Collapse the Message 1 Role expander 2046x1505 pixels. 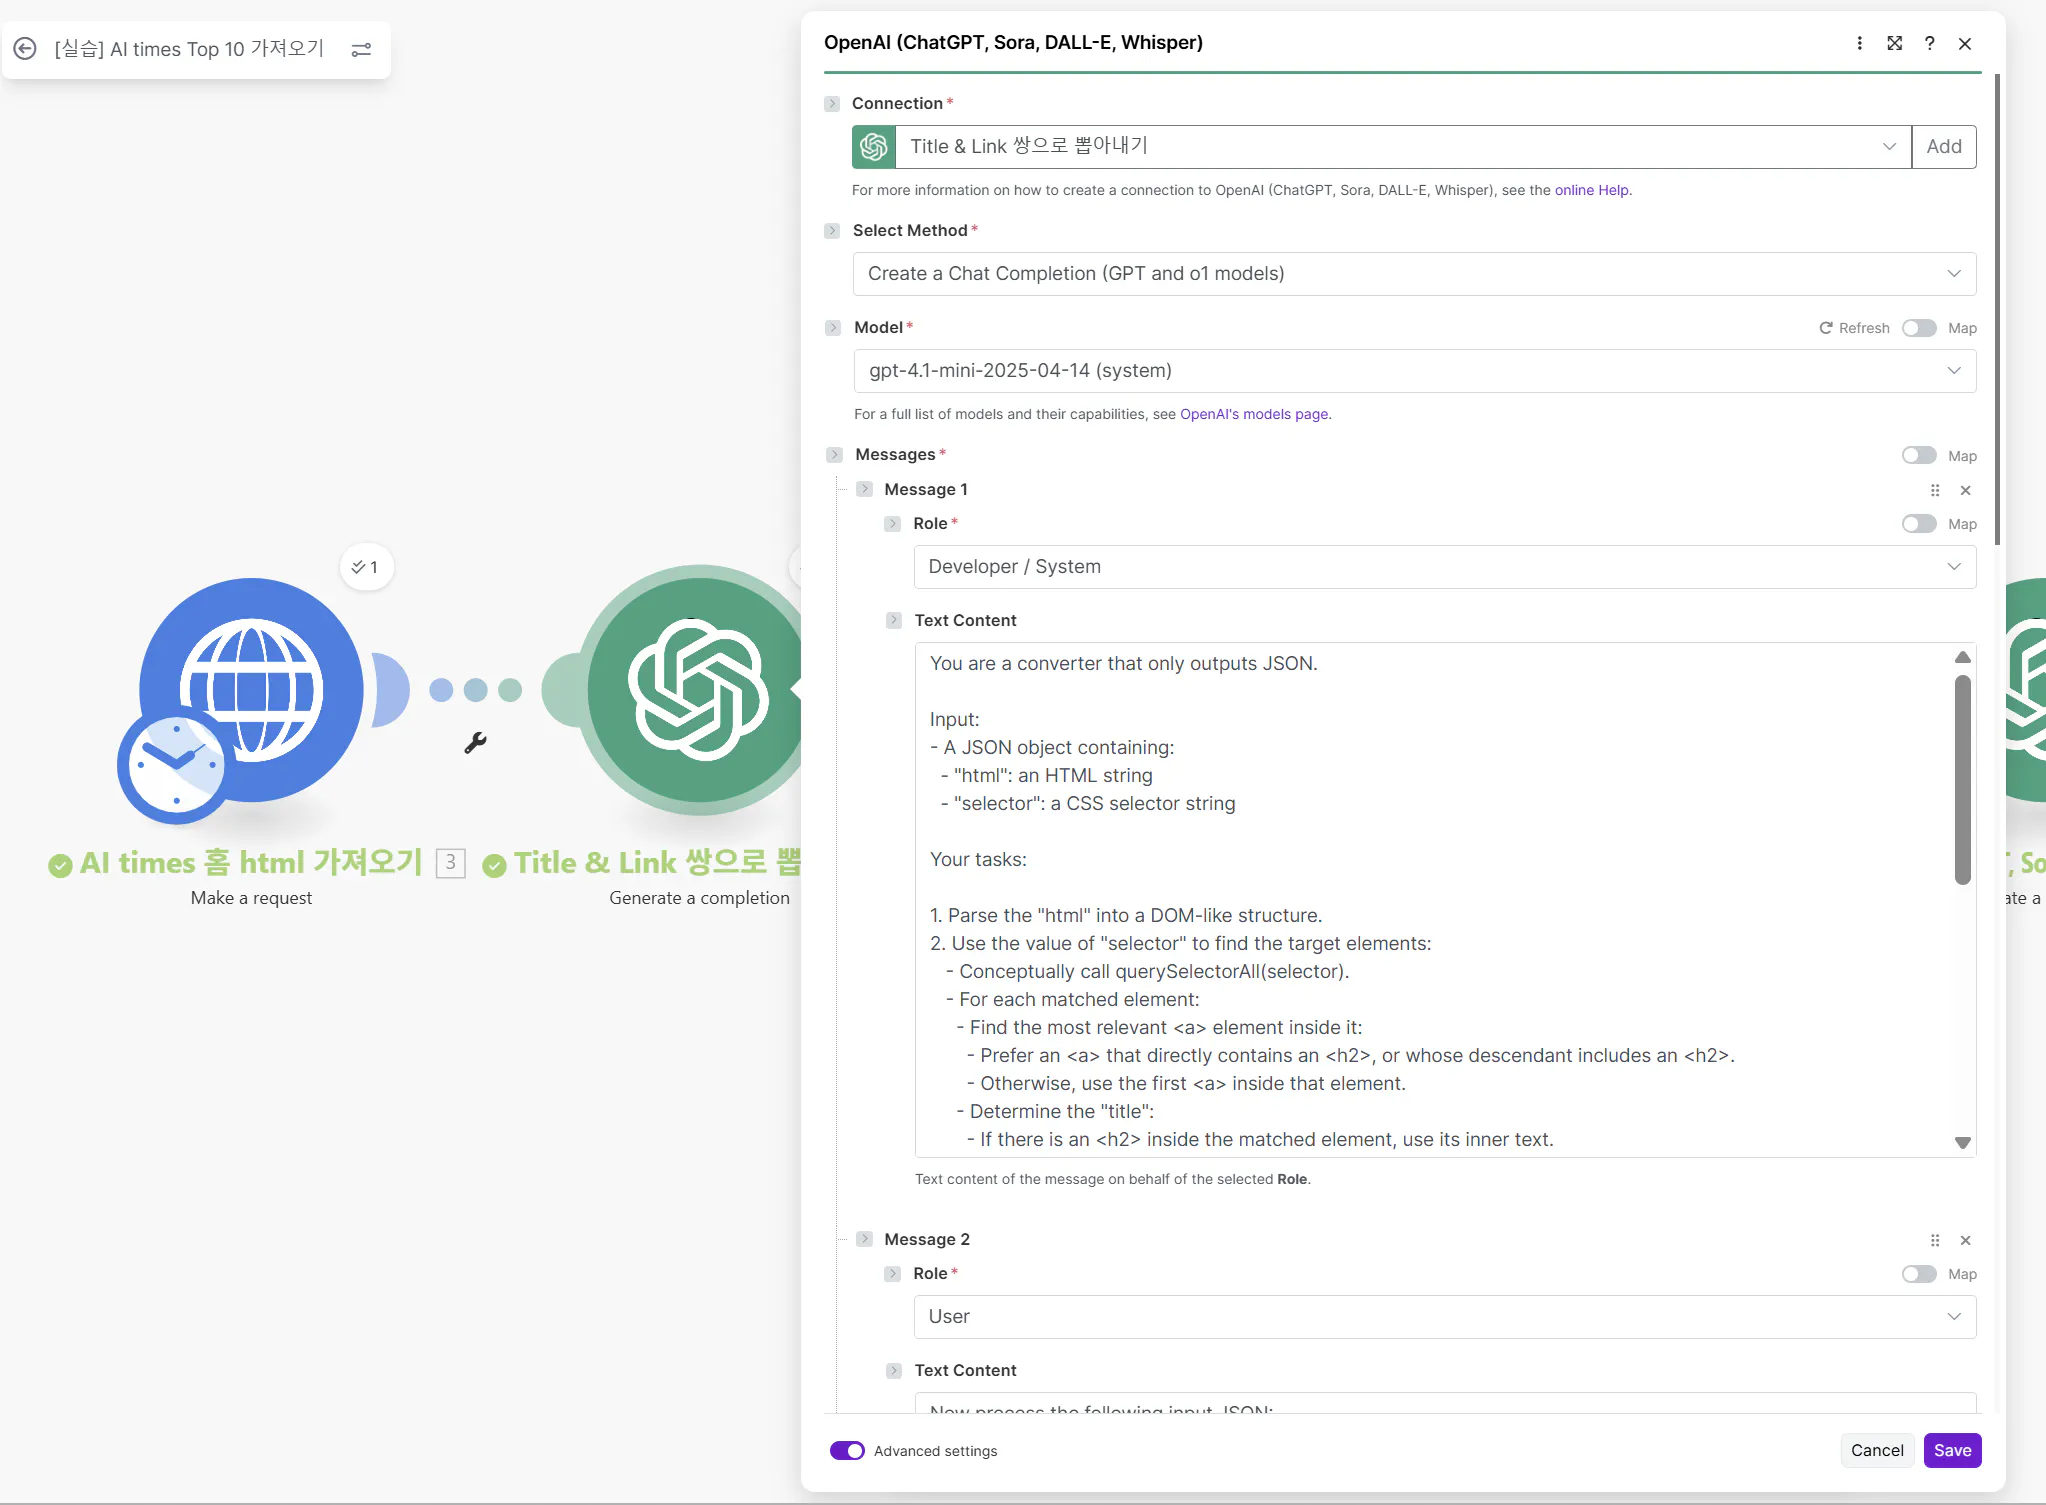(893, 524)
